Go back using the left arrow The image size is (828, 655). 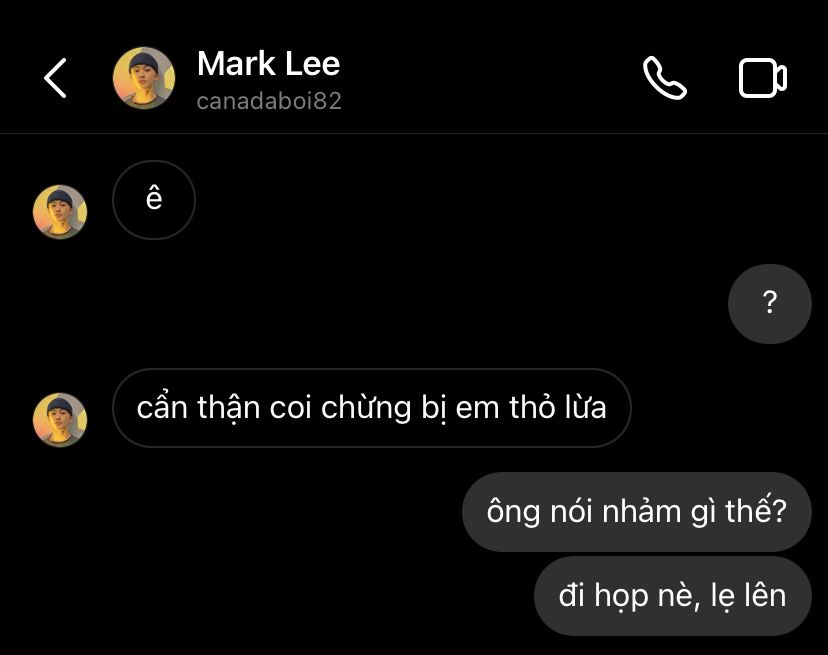pyautogui.click(x=55, y=78)
